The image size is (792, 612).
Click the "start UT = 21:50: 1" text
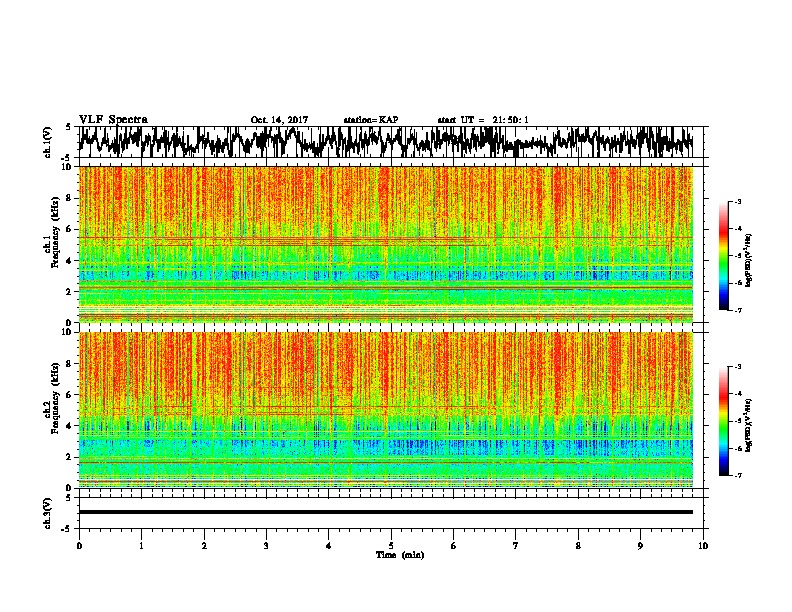click(483, 120)
